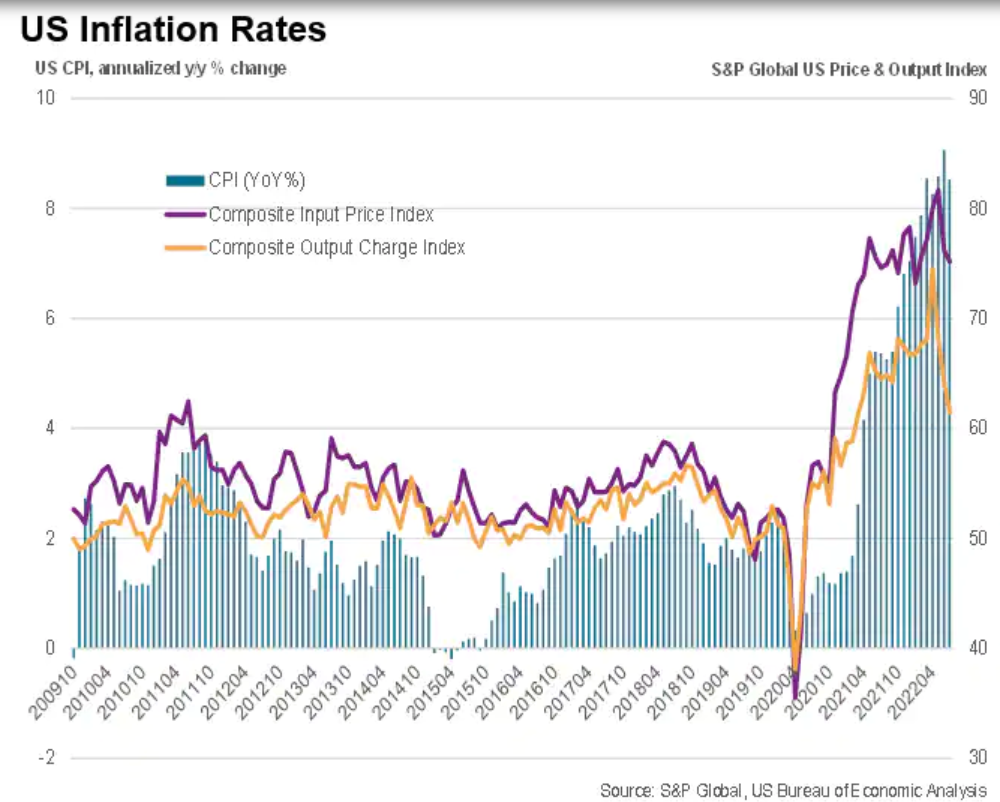Click the teal CPI (YoY%) legend swatch
Image resolution: width=1000 pixels, height=802 pixels.
(185, 180)
